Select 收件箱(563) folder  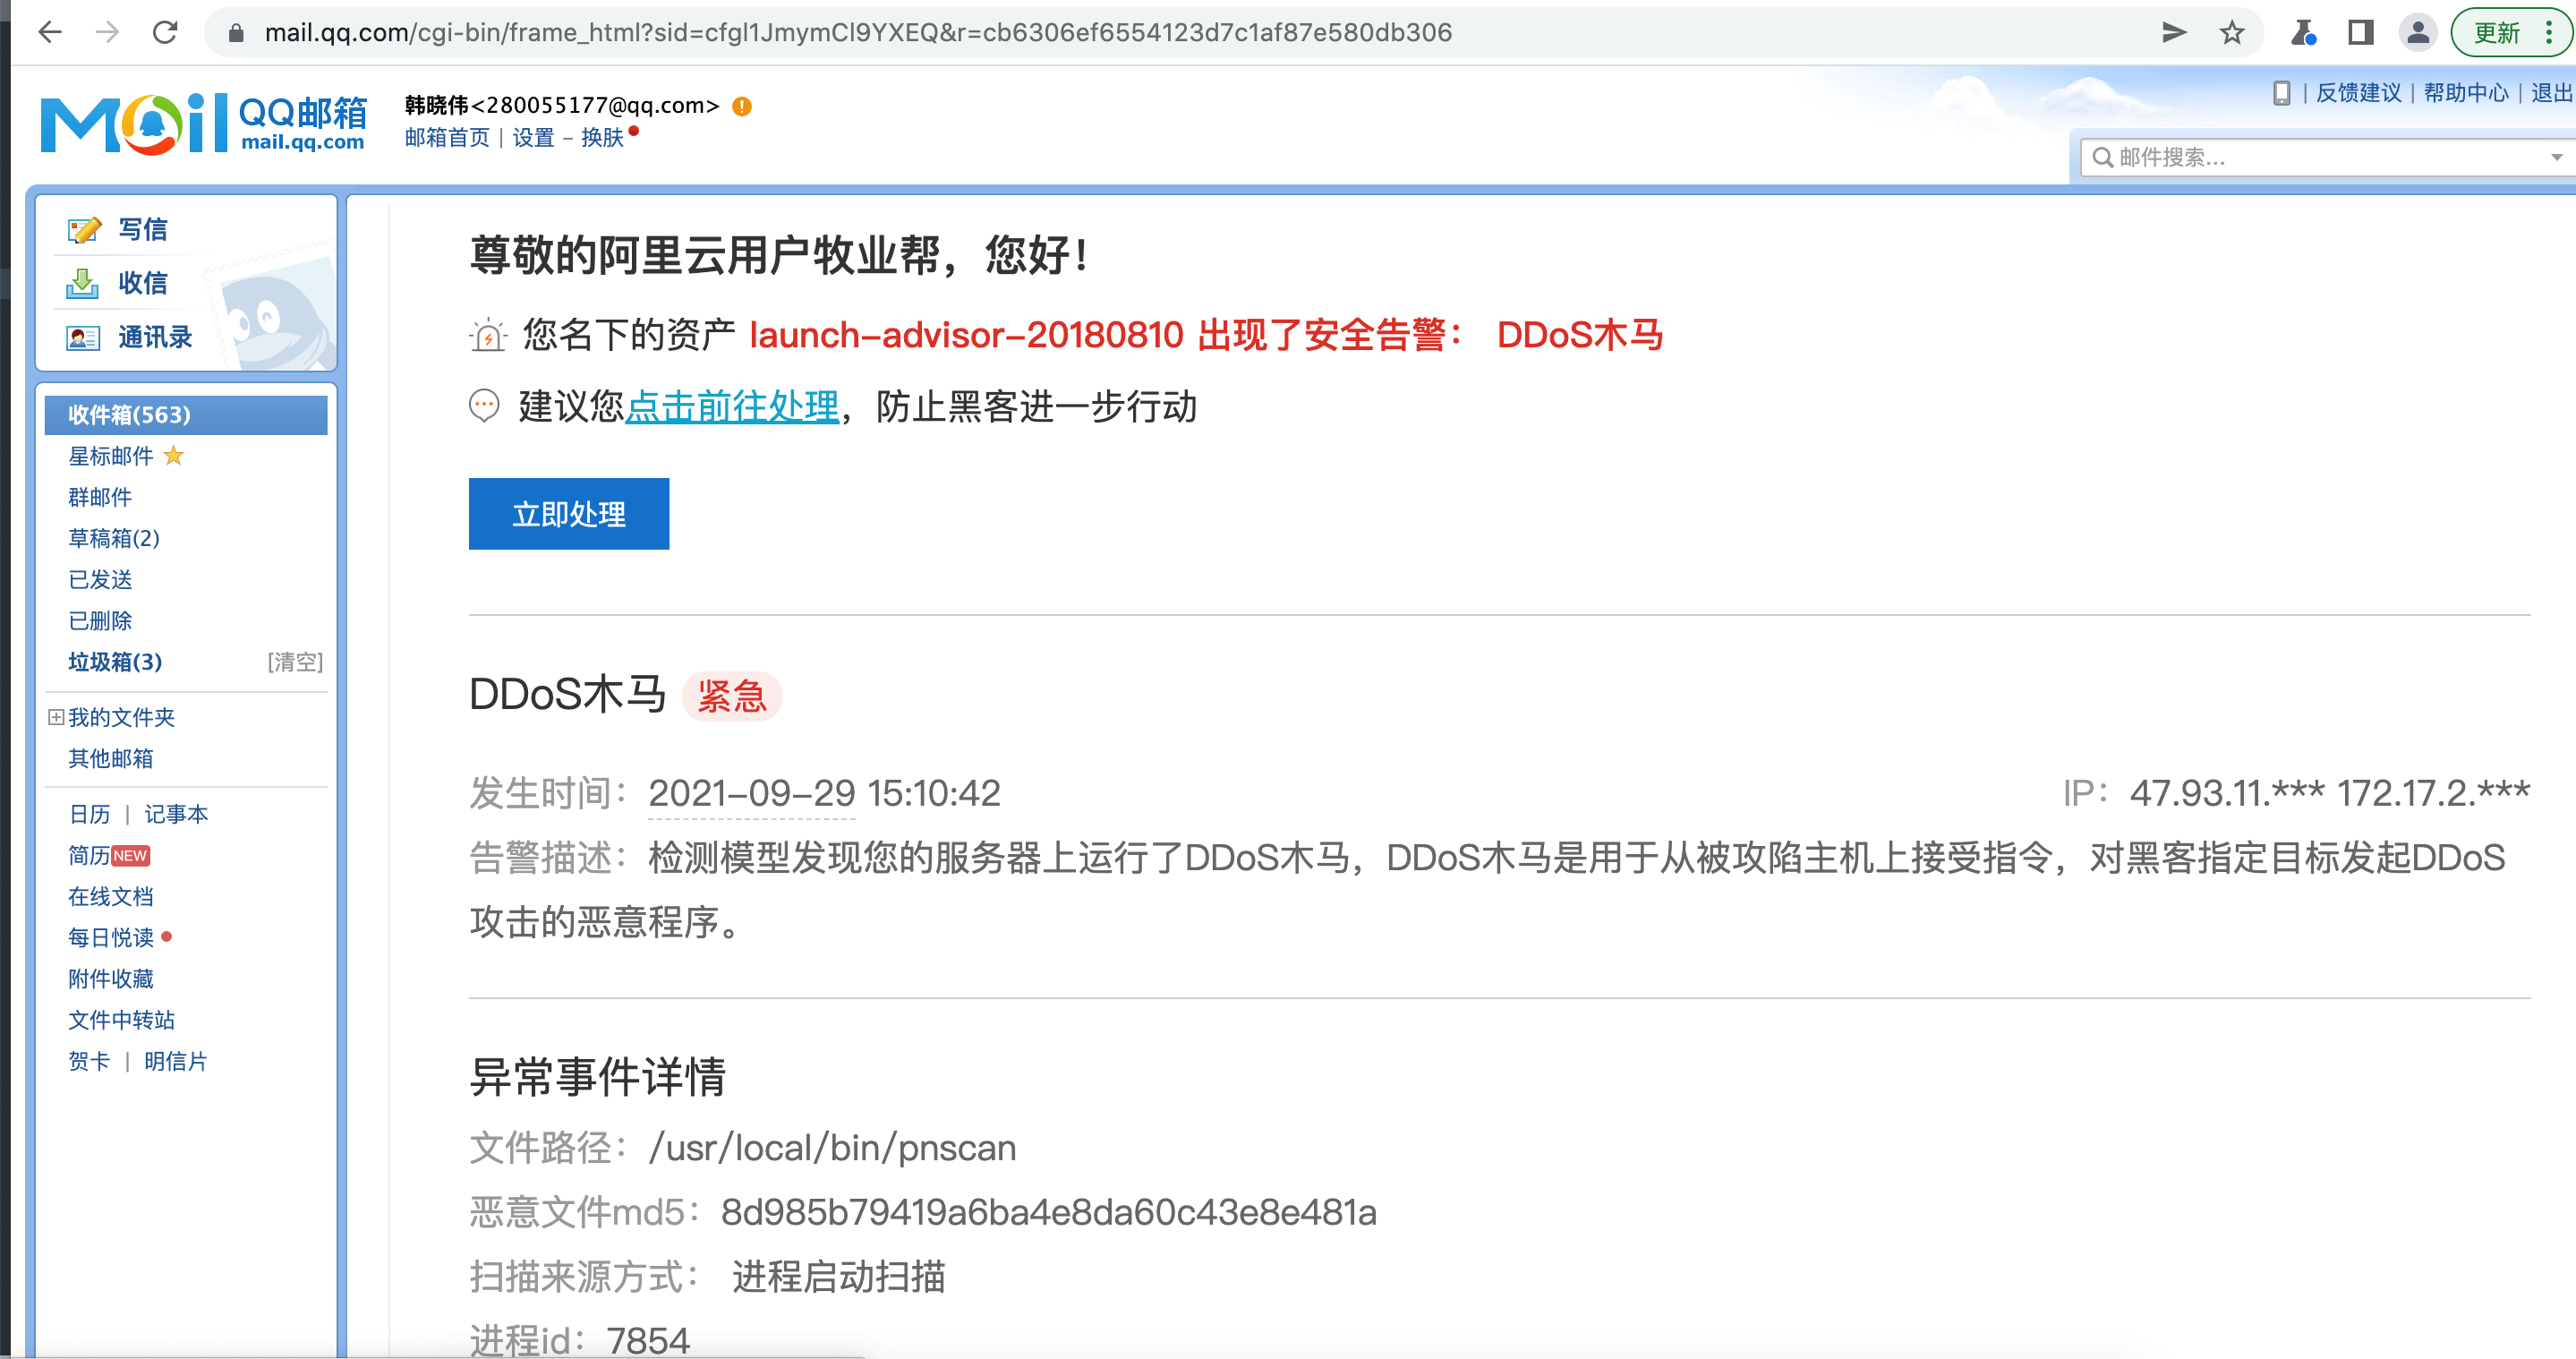pos(186,415)
